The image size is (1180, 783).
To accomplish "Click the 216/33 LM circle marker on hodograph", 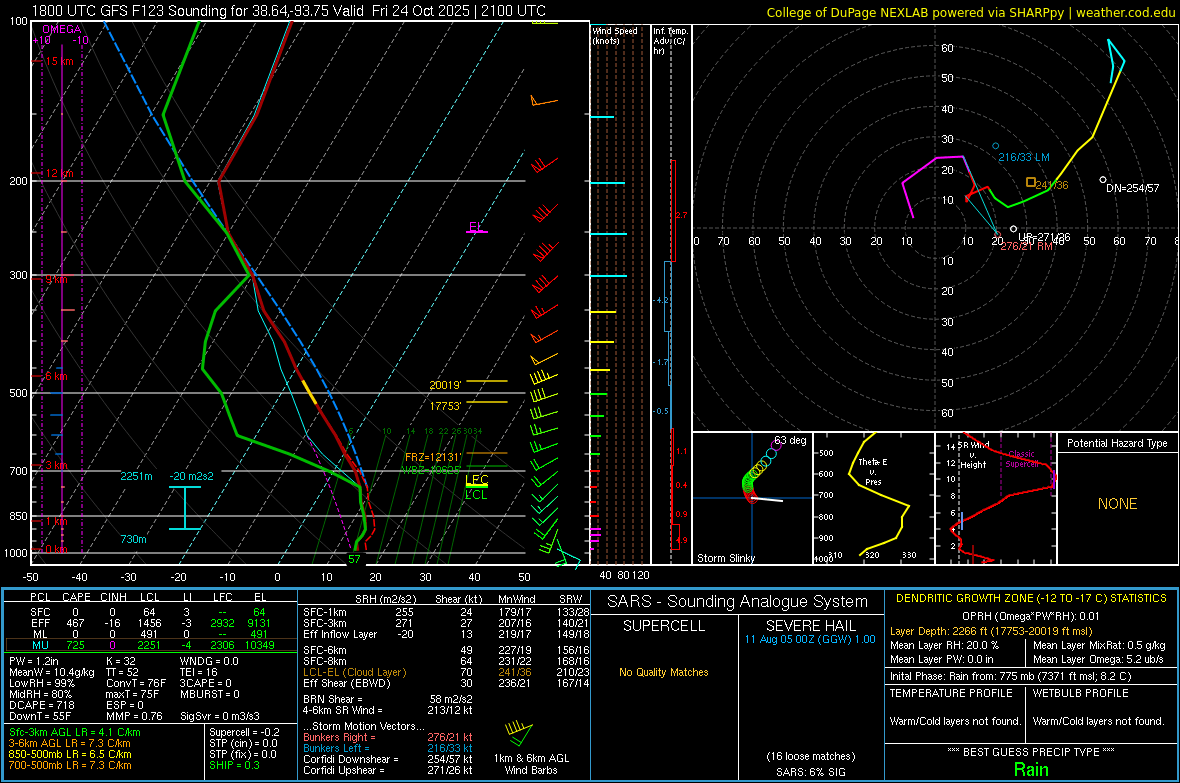I will (x=996, y=146).
